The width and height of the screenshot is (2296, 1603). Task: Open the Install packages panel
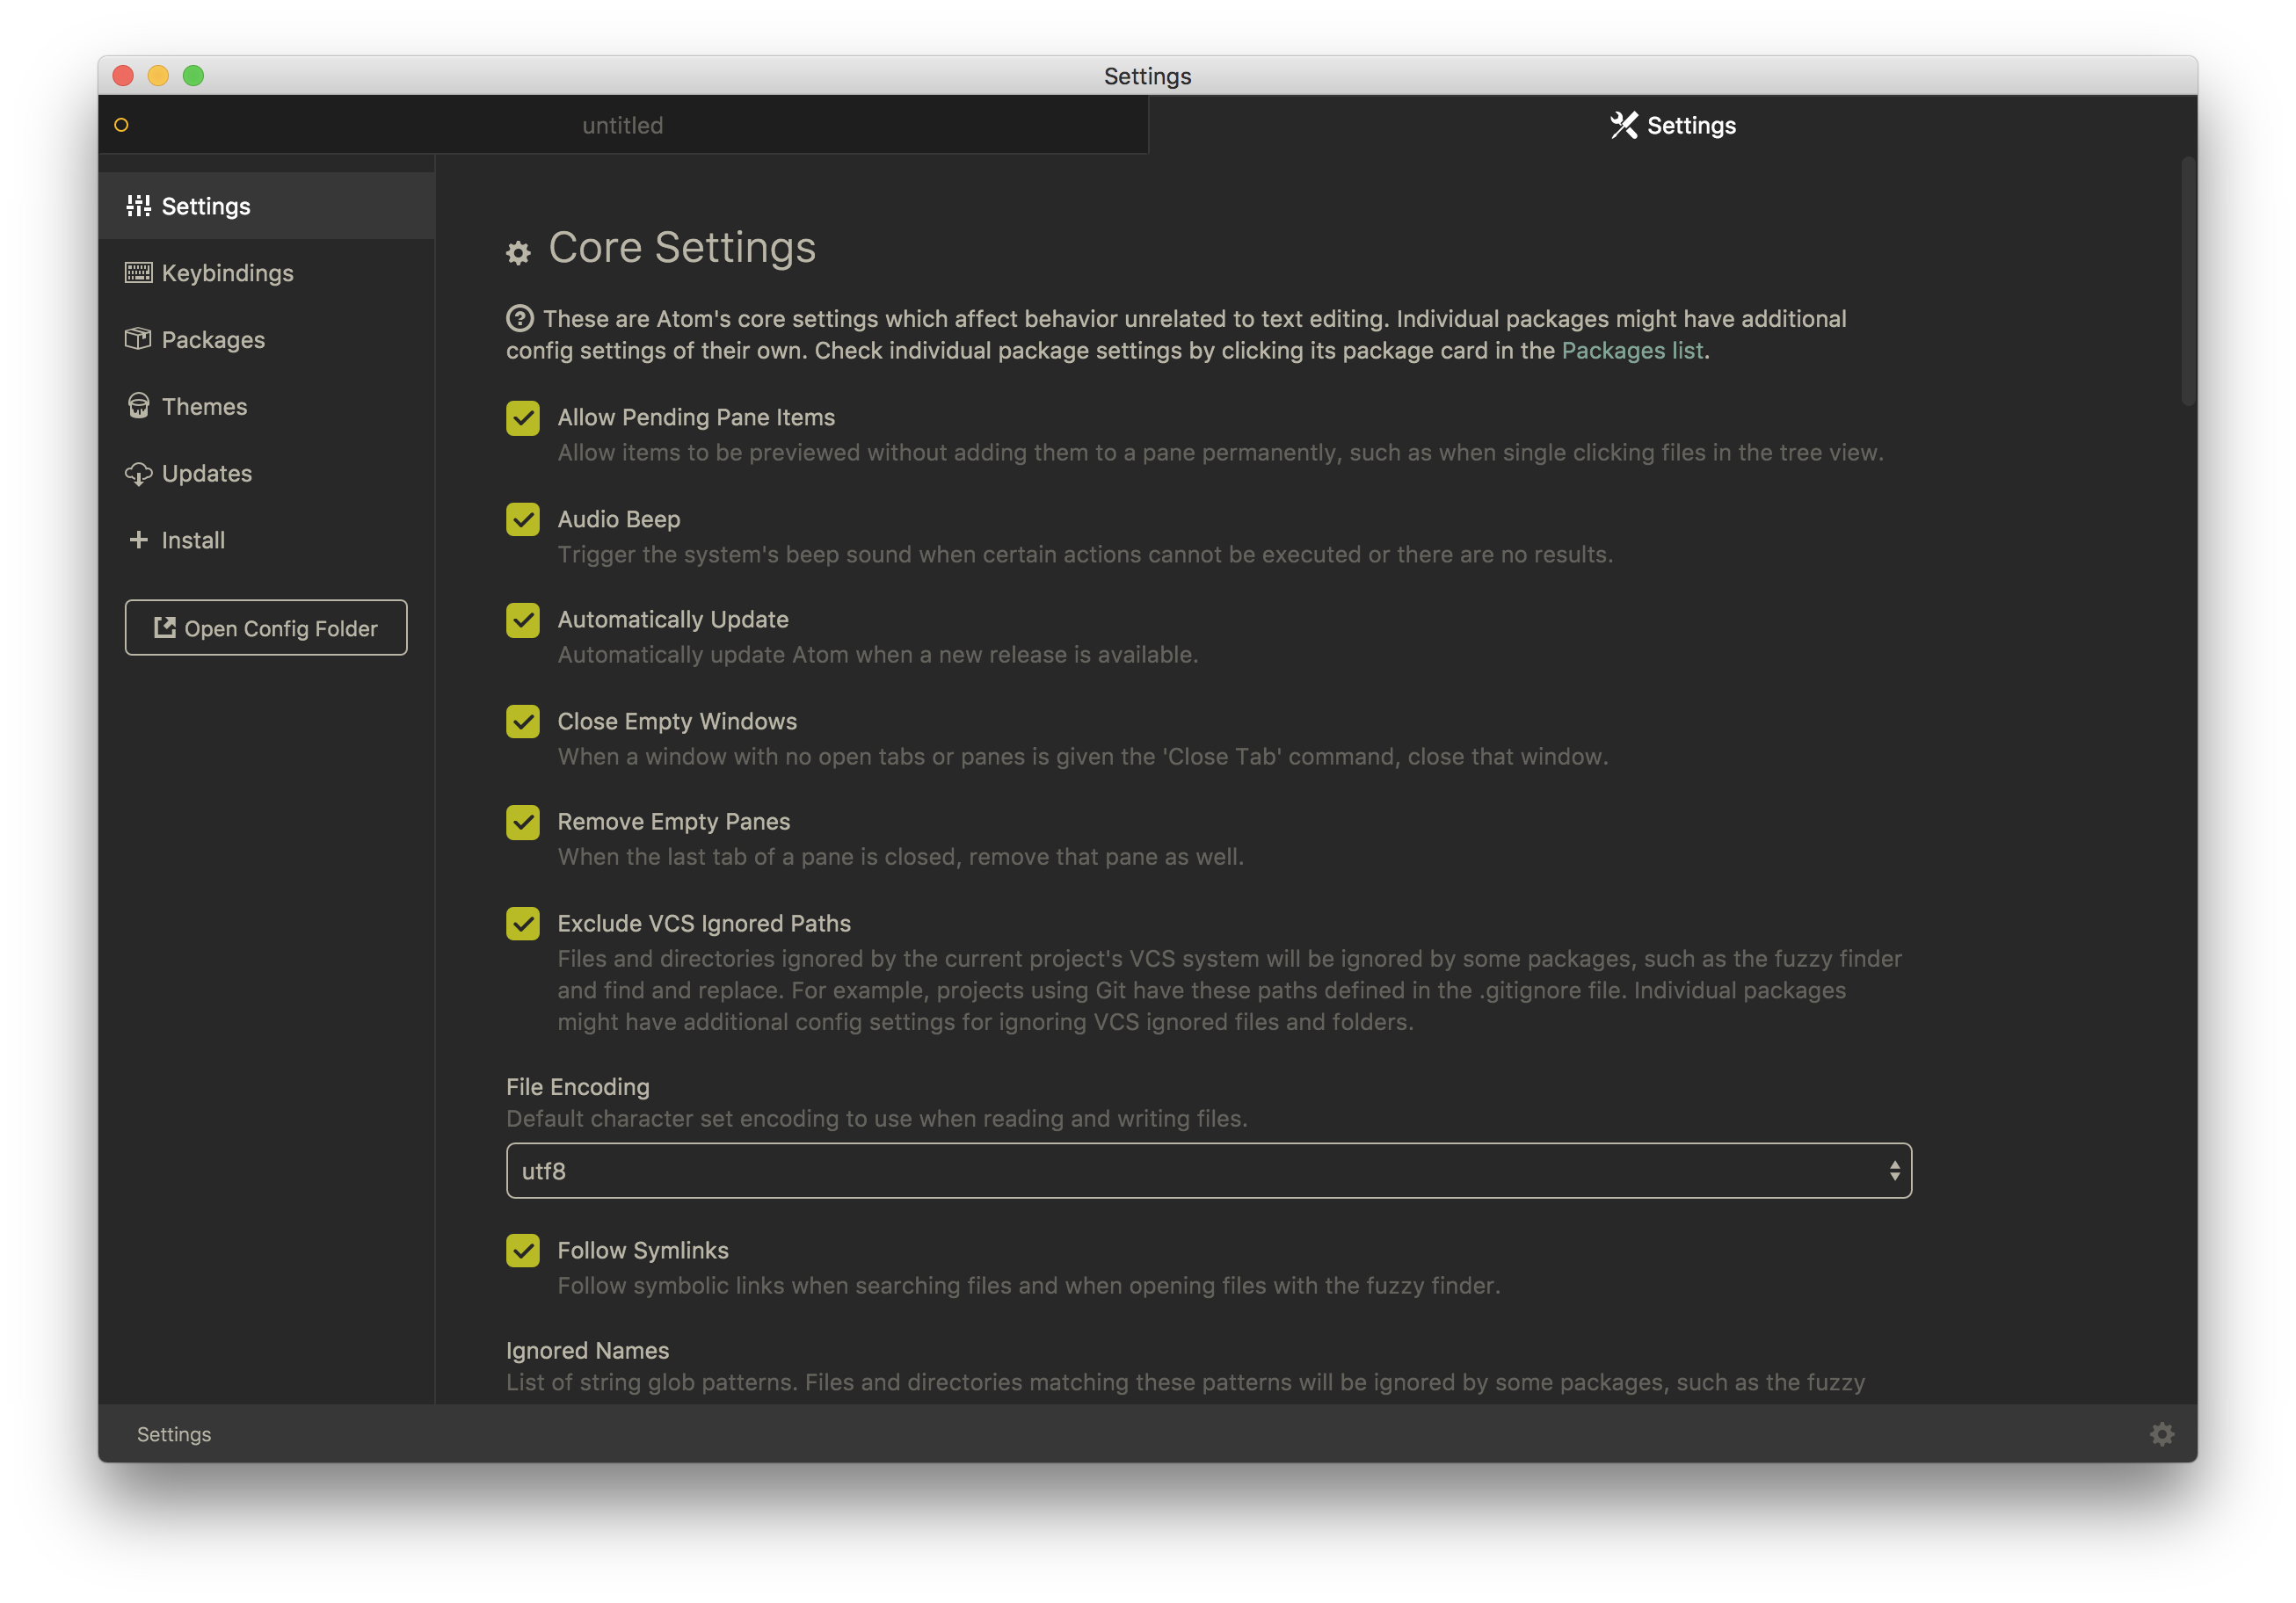tap(192, 540)
